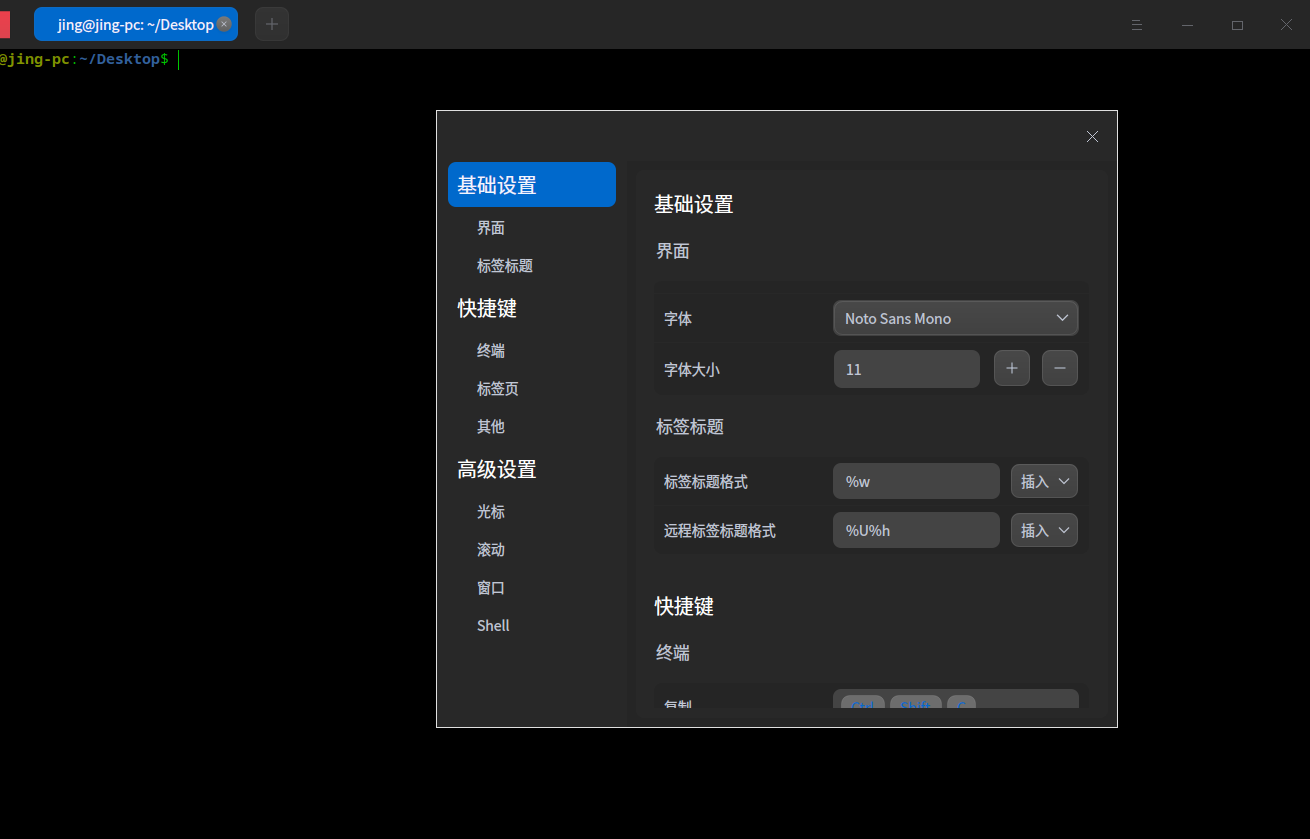
Task: Decrease font size with minus button
Action: (1059, 368)
